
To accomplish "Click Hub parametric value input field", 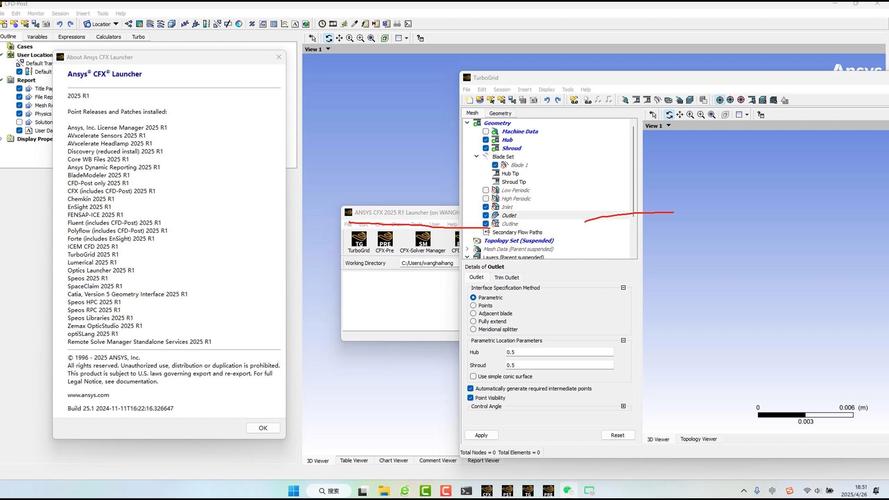I will coord(560,352).
